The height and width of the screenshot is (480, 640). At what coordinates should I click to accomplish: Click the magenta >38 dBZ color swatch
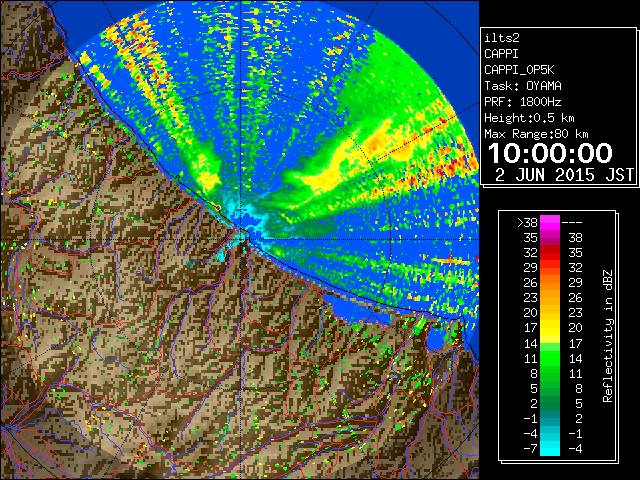pos(550,223)
